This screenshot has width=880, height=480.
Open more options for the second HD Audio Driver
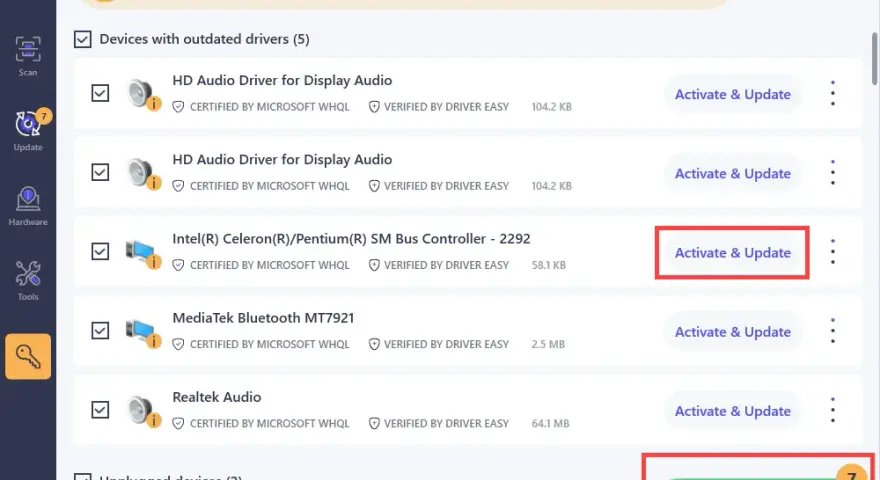point(833,172)
